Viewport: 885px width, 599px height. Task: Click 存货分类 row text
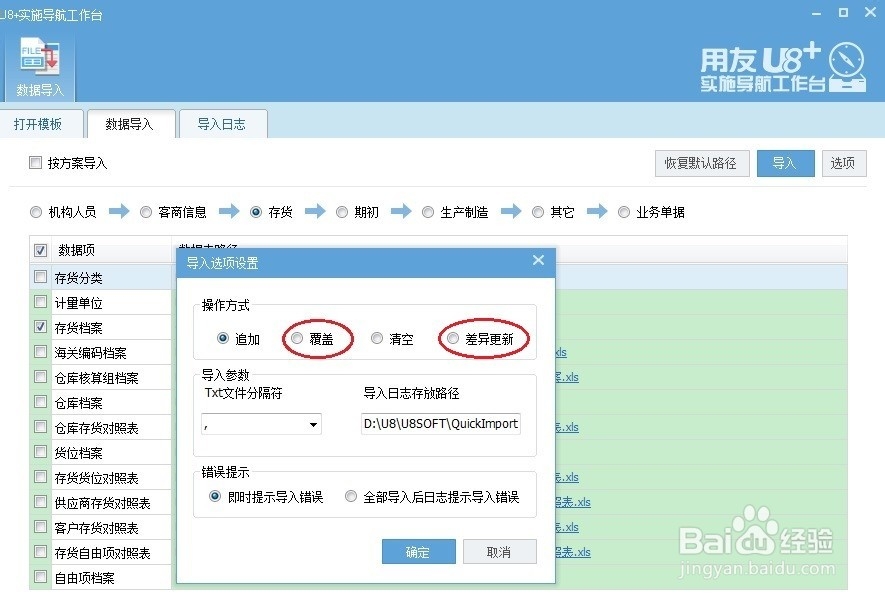tap(78, 278)
